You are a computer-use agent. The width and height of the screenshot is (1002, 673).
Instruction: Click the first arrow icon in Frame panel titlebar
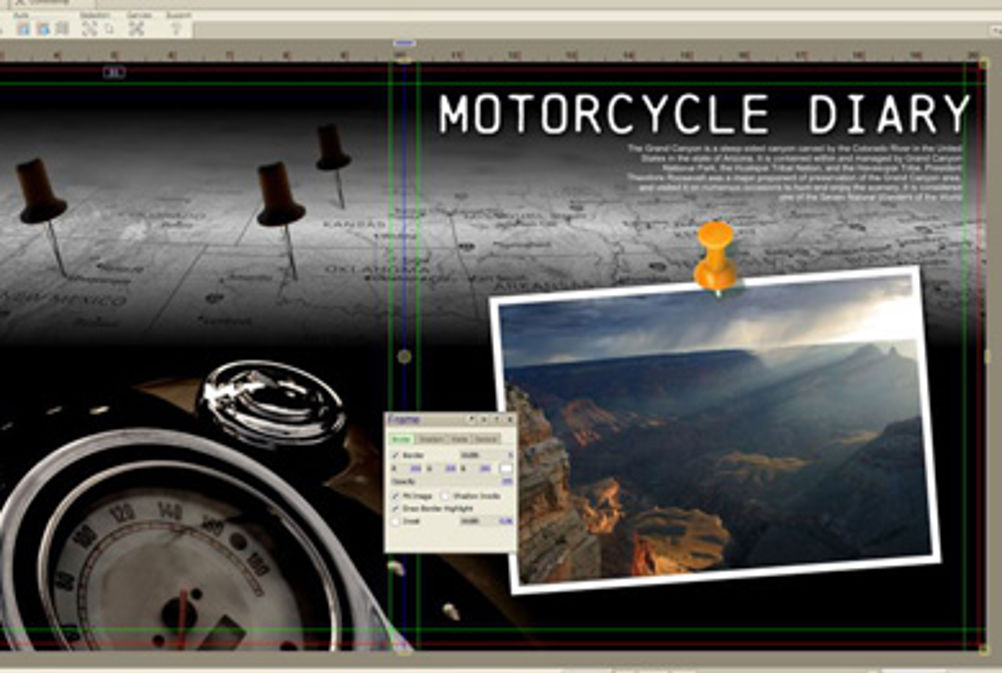pyautogui.click(x=472, y=419)
